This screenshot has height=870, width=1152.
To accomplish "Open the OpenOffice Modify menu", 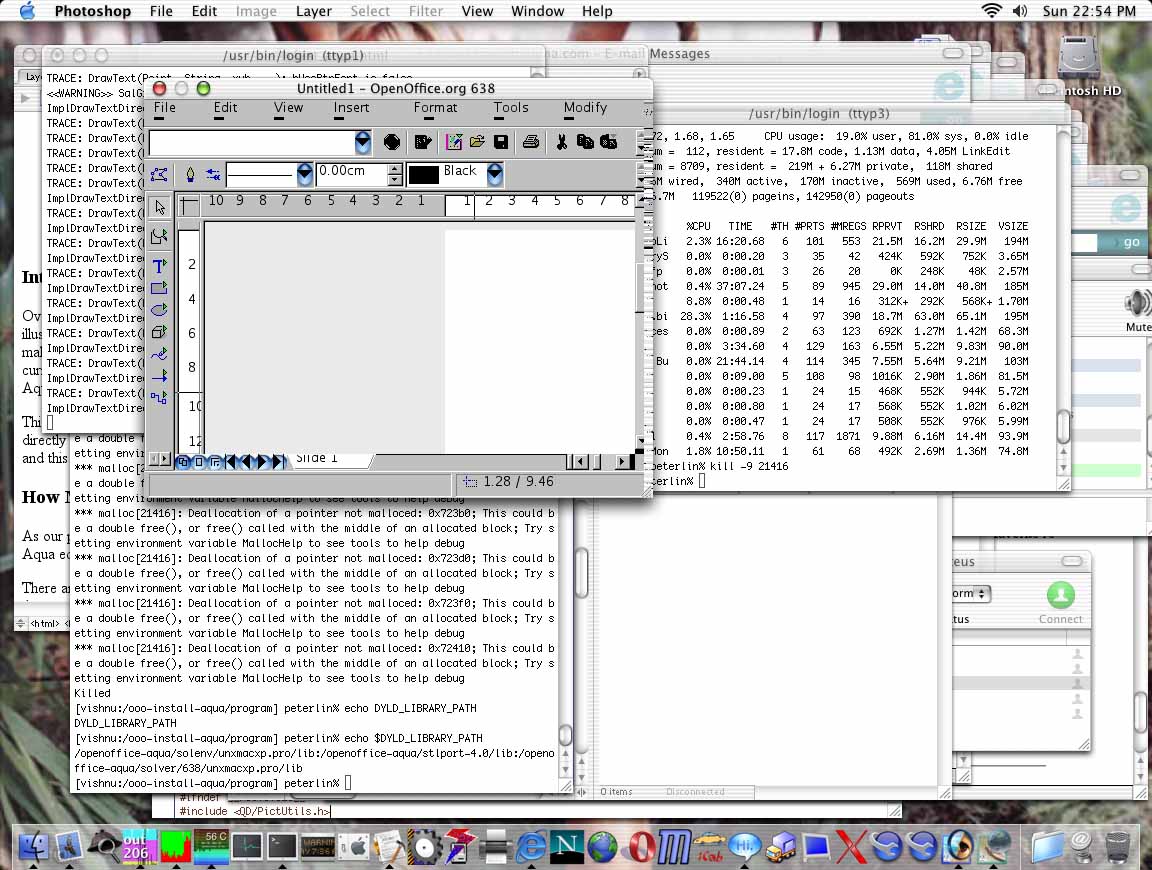I will point(586,108).
